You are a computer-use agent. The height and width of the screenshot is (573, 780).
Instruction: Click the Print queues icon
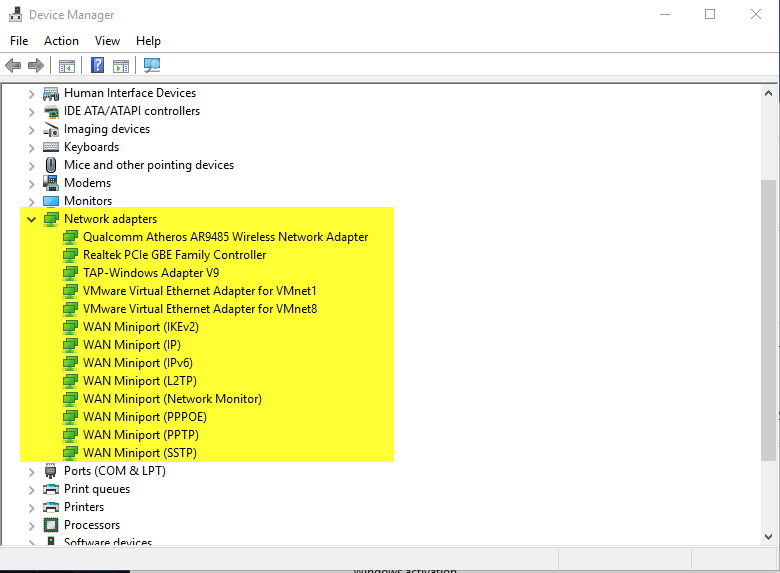[51, 489]
